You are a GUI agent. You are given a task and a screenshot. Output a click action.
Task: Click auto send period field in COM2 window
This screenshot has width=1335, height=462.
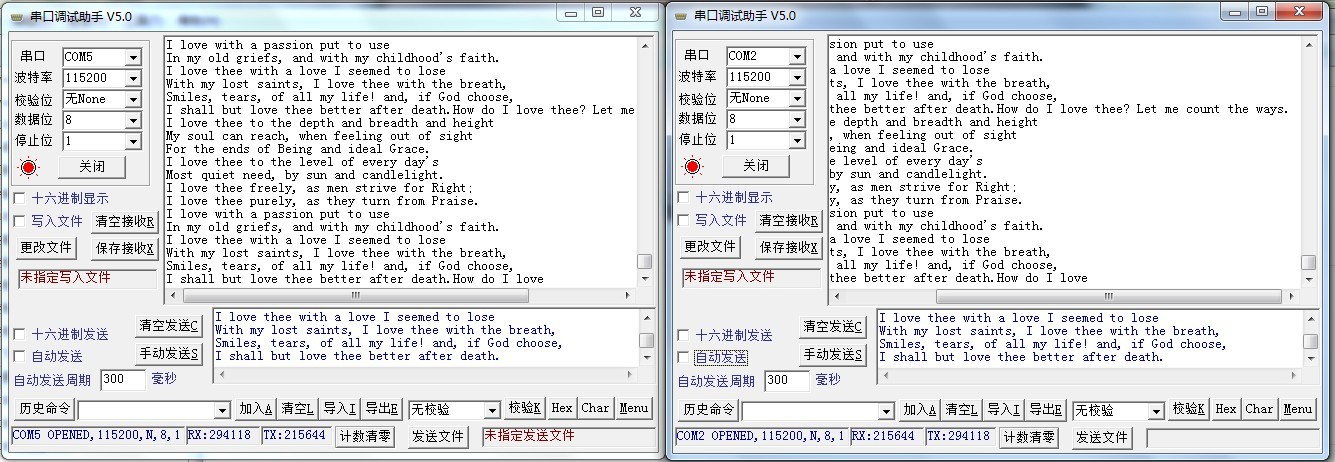coord(787,380)
